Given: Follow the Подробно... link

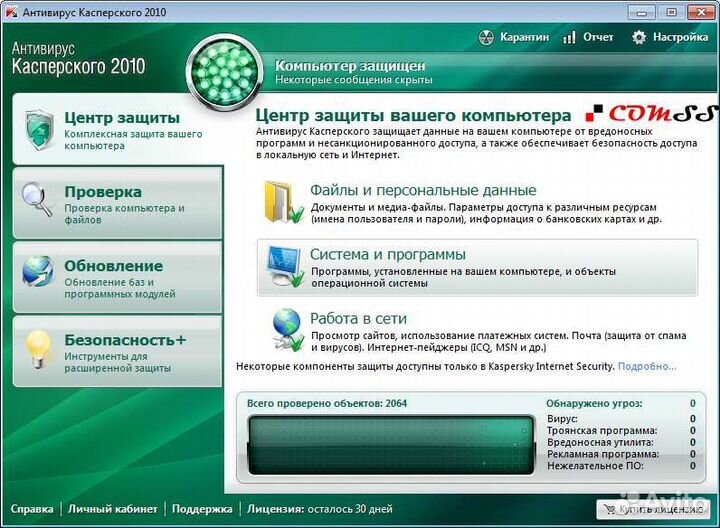Looking at the screenshot, I should coord(647,366).
